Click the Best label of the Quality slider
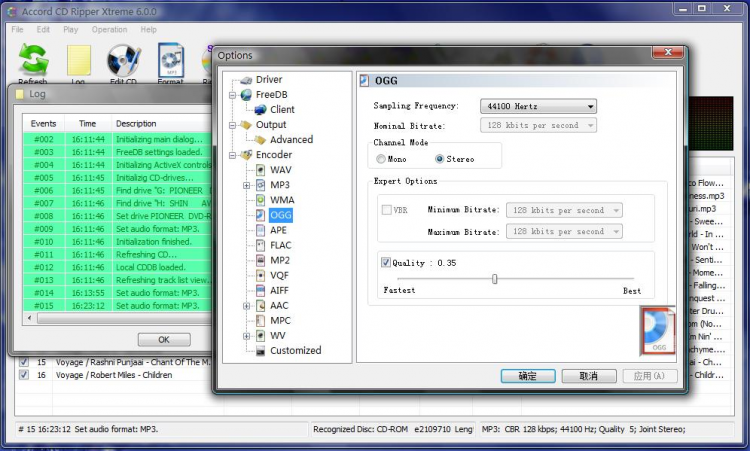 (632, 291)
